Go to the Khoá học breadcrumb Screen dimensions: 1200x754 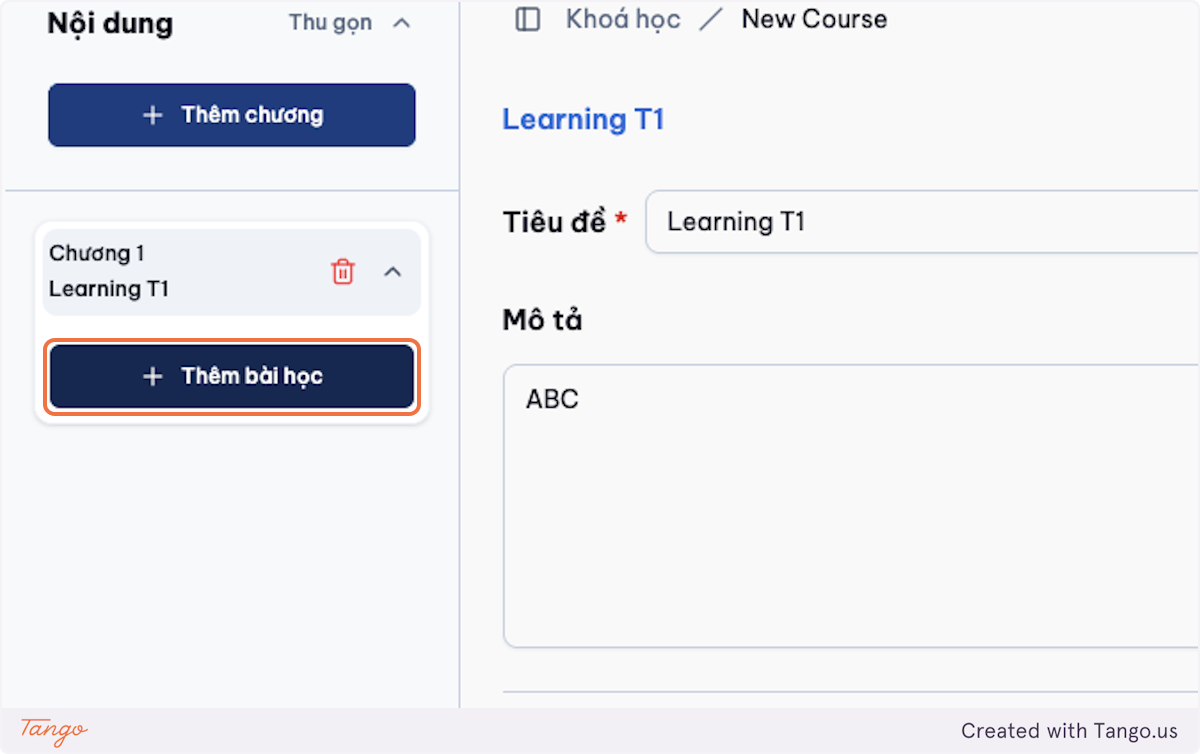(623, 19)
